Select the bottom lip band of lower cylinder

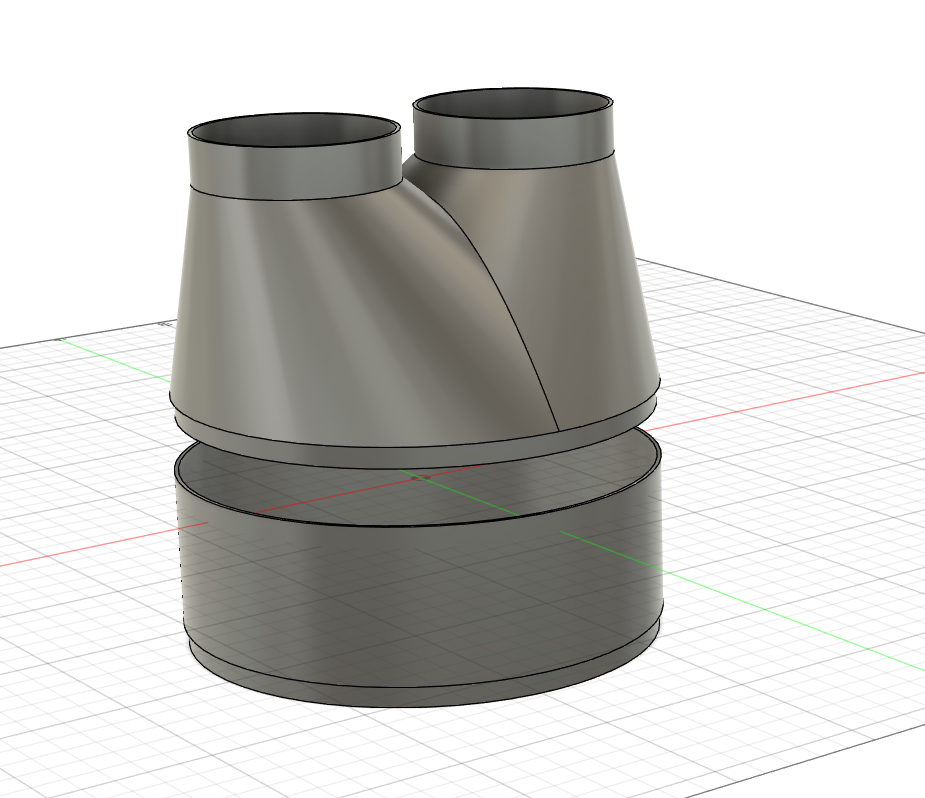(x=425, y=695)
